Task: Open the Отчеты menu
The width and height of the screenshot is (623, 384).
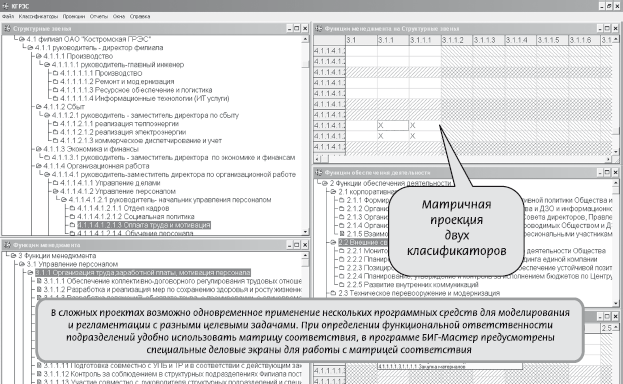Action: (99, 16)
